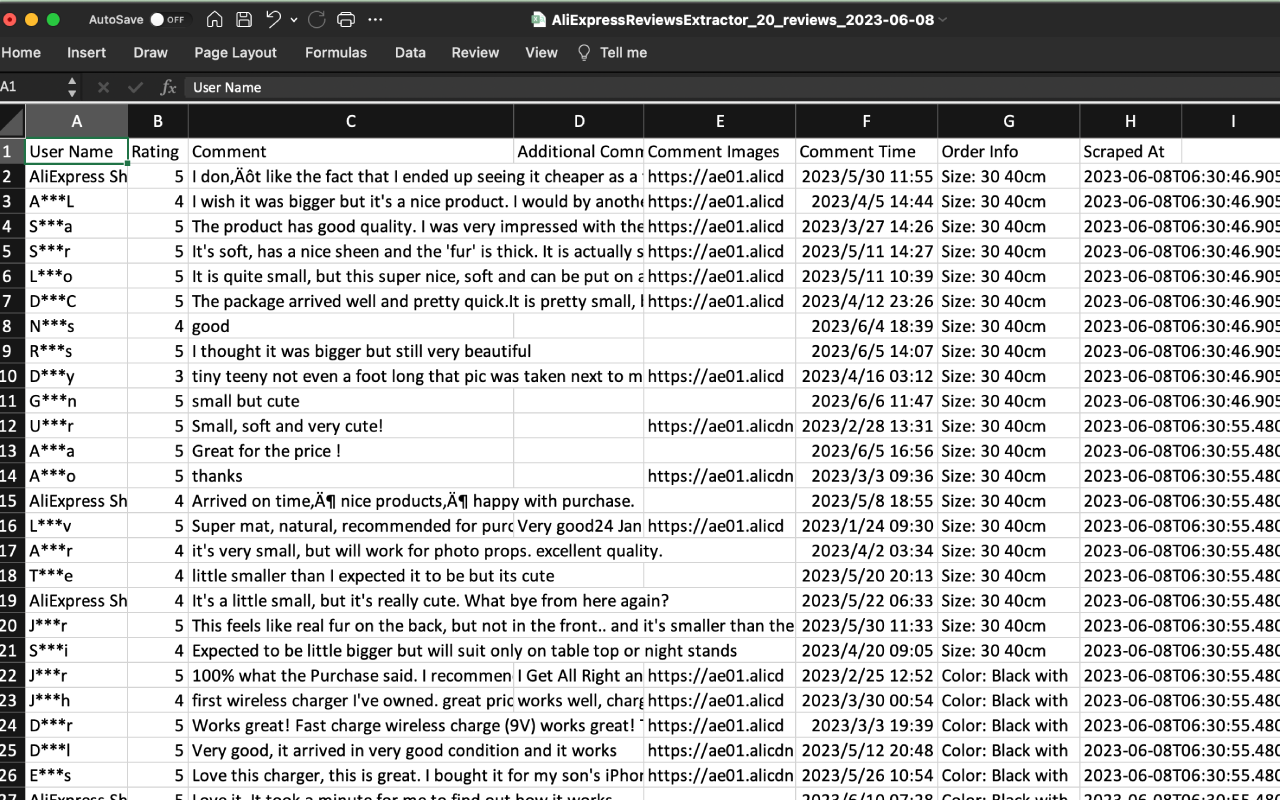Image resolution: width=1280 pixels, height=800 pixels.
Task: Switch to the Draw tab
Action: pos(151,52)
